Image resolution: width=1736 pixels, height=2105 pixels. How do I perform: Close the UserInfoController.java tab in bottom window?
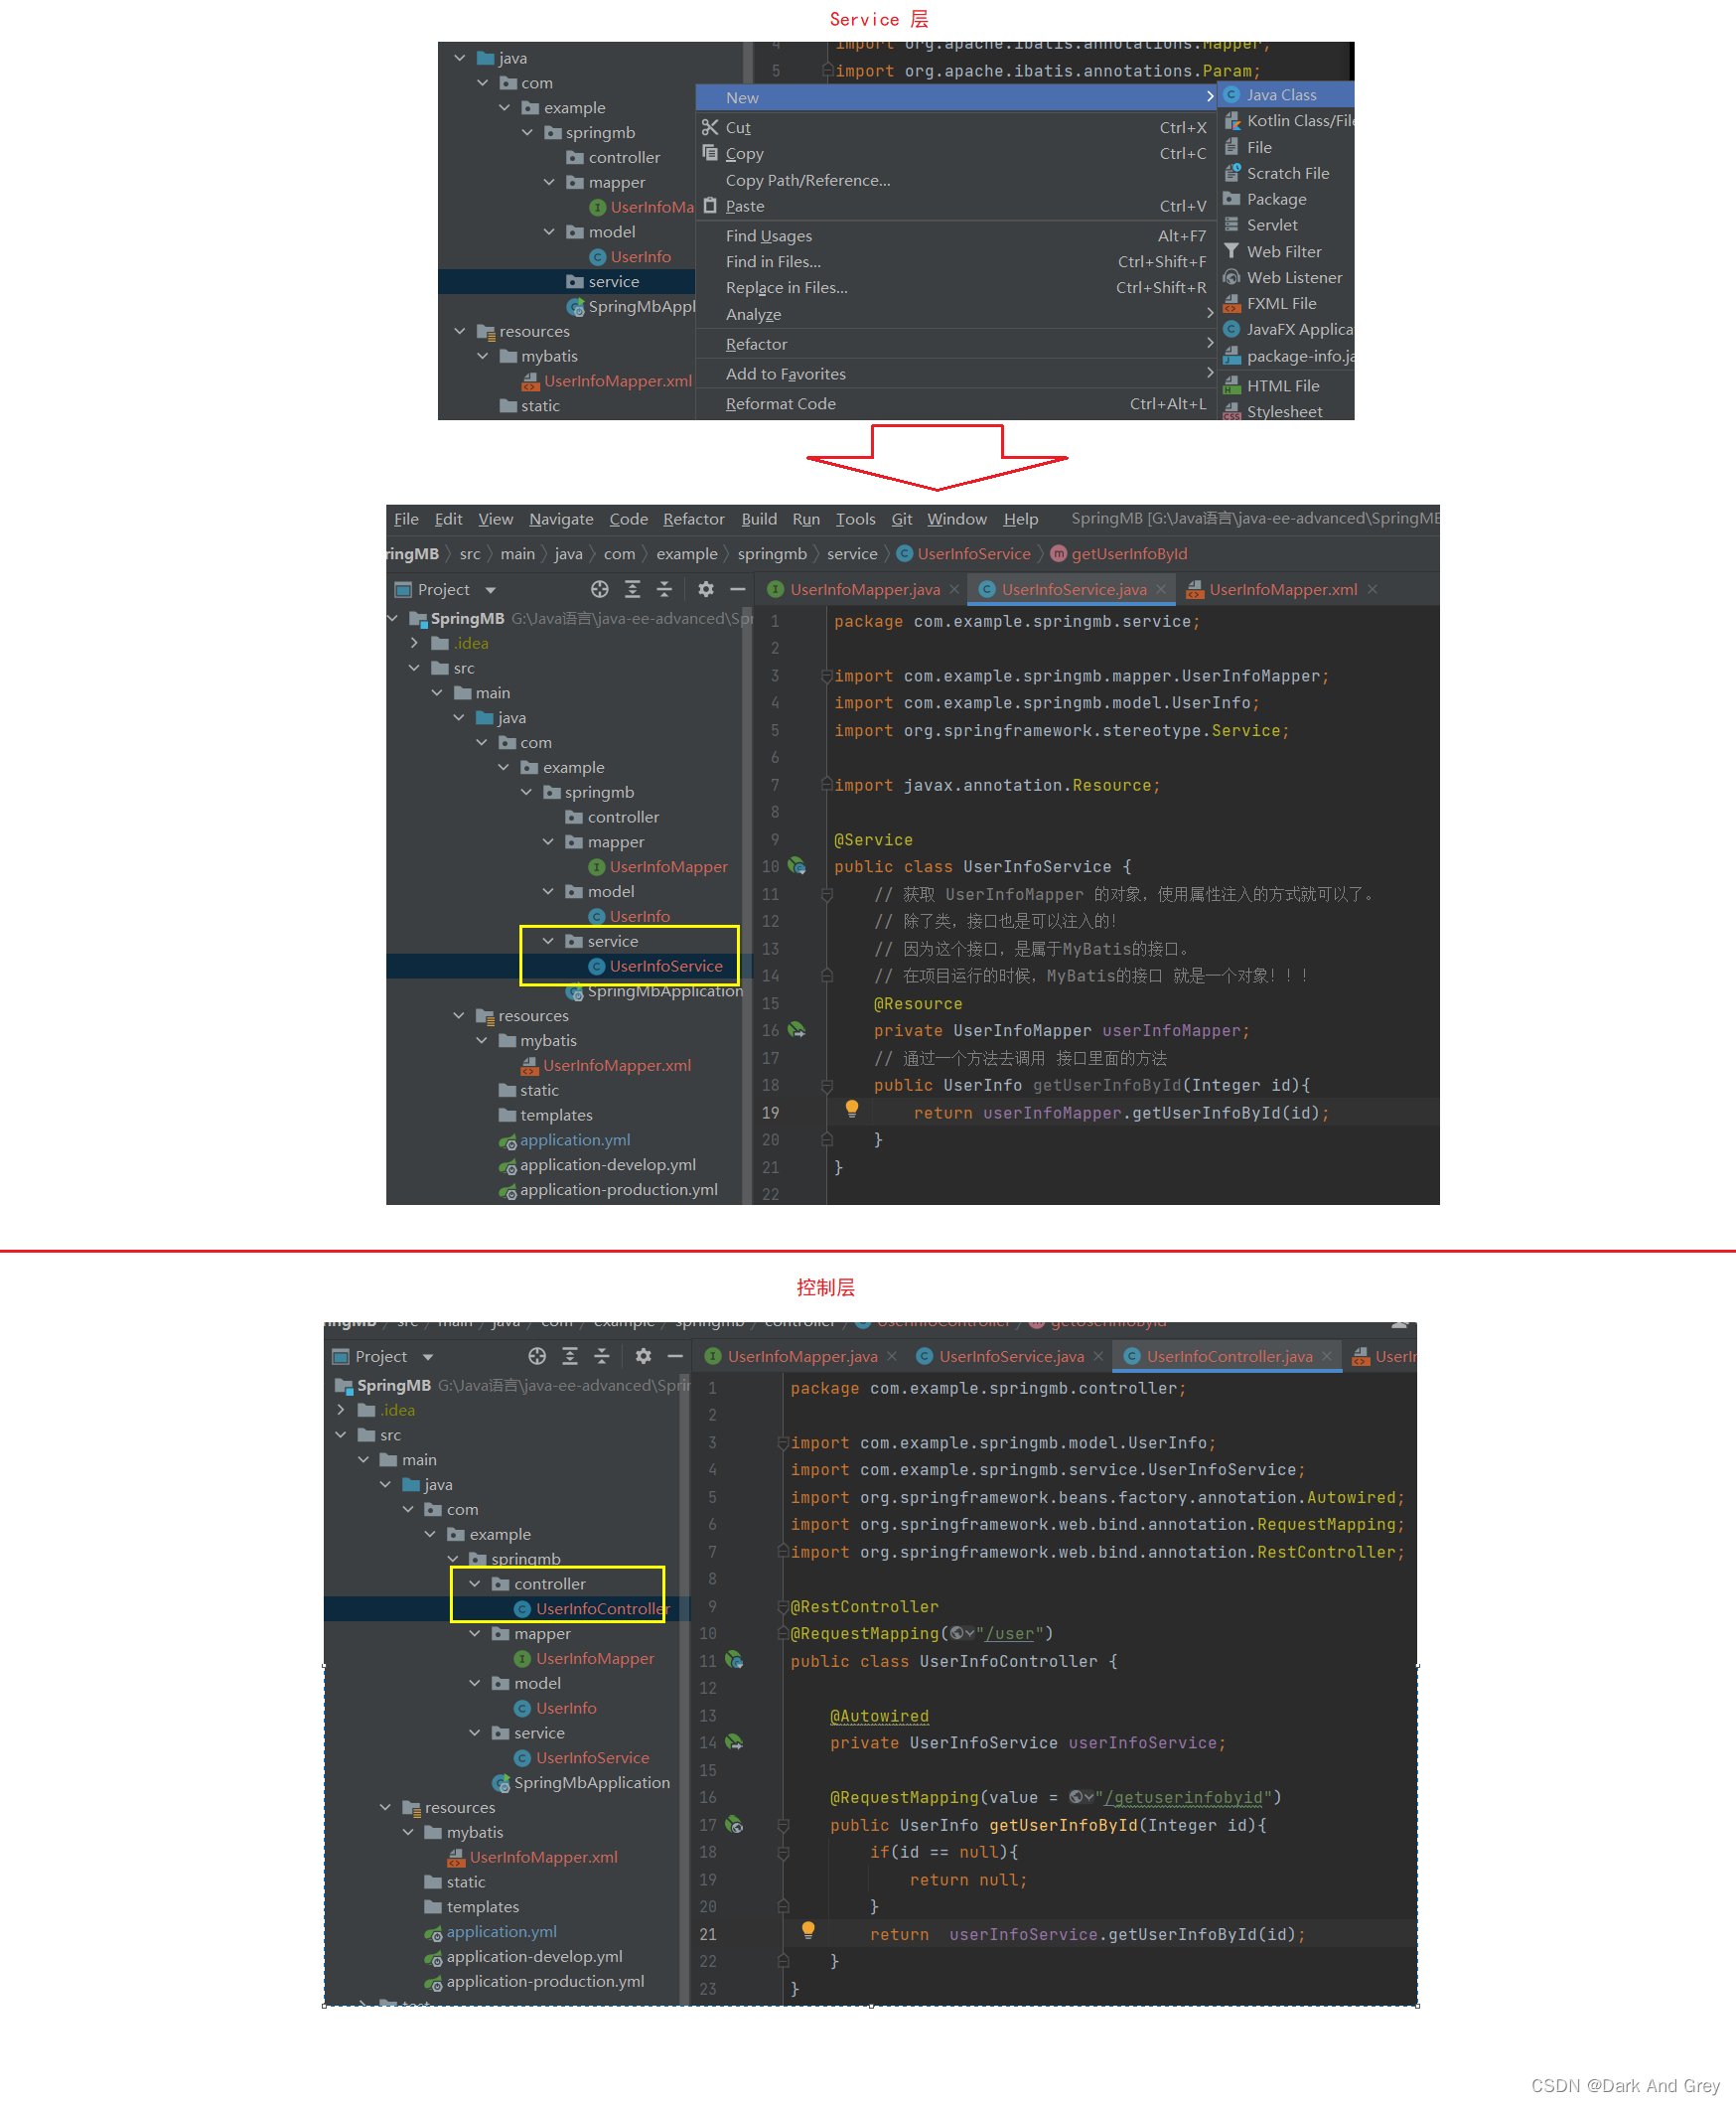tap(1327, 1356)
